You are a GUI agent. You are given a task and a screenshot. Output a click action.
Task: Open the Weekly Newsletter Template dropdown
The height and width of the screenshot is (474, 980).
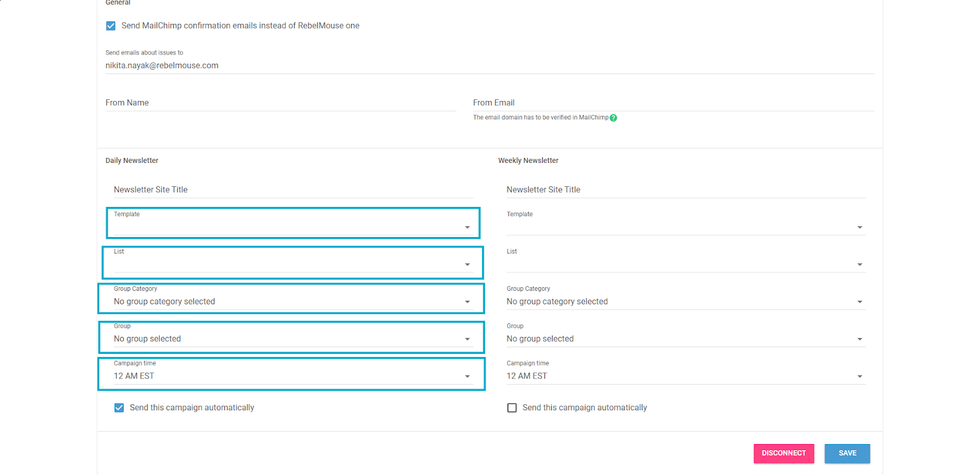[684, 226]
